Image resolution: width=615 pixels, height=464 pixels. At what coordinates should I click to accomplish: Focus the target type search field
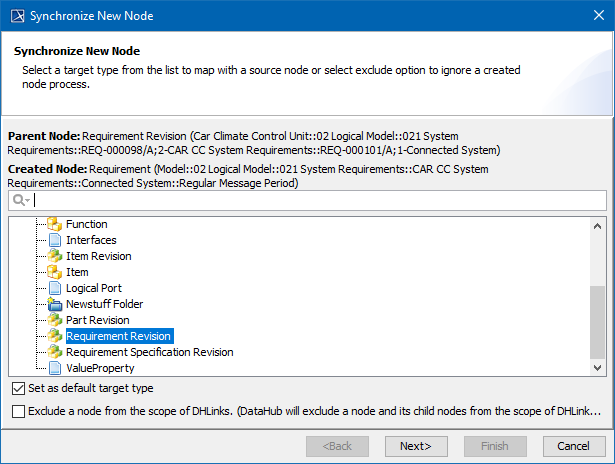[x=318, y=200]
